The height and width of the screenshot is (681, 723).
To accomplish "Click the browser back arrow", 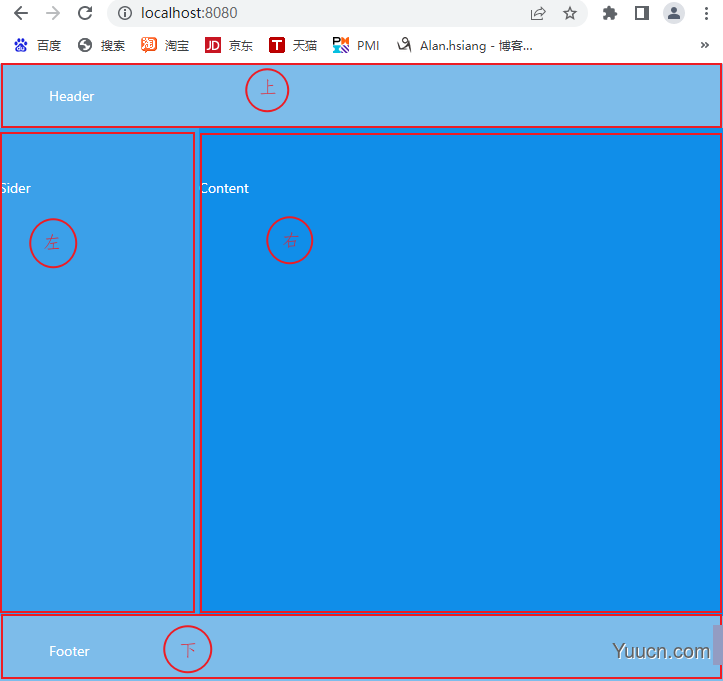I will (x=21, y=13).
